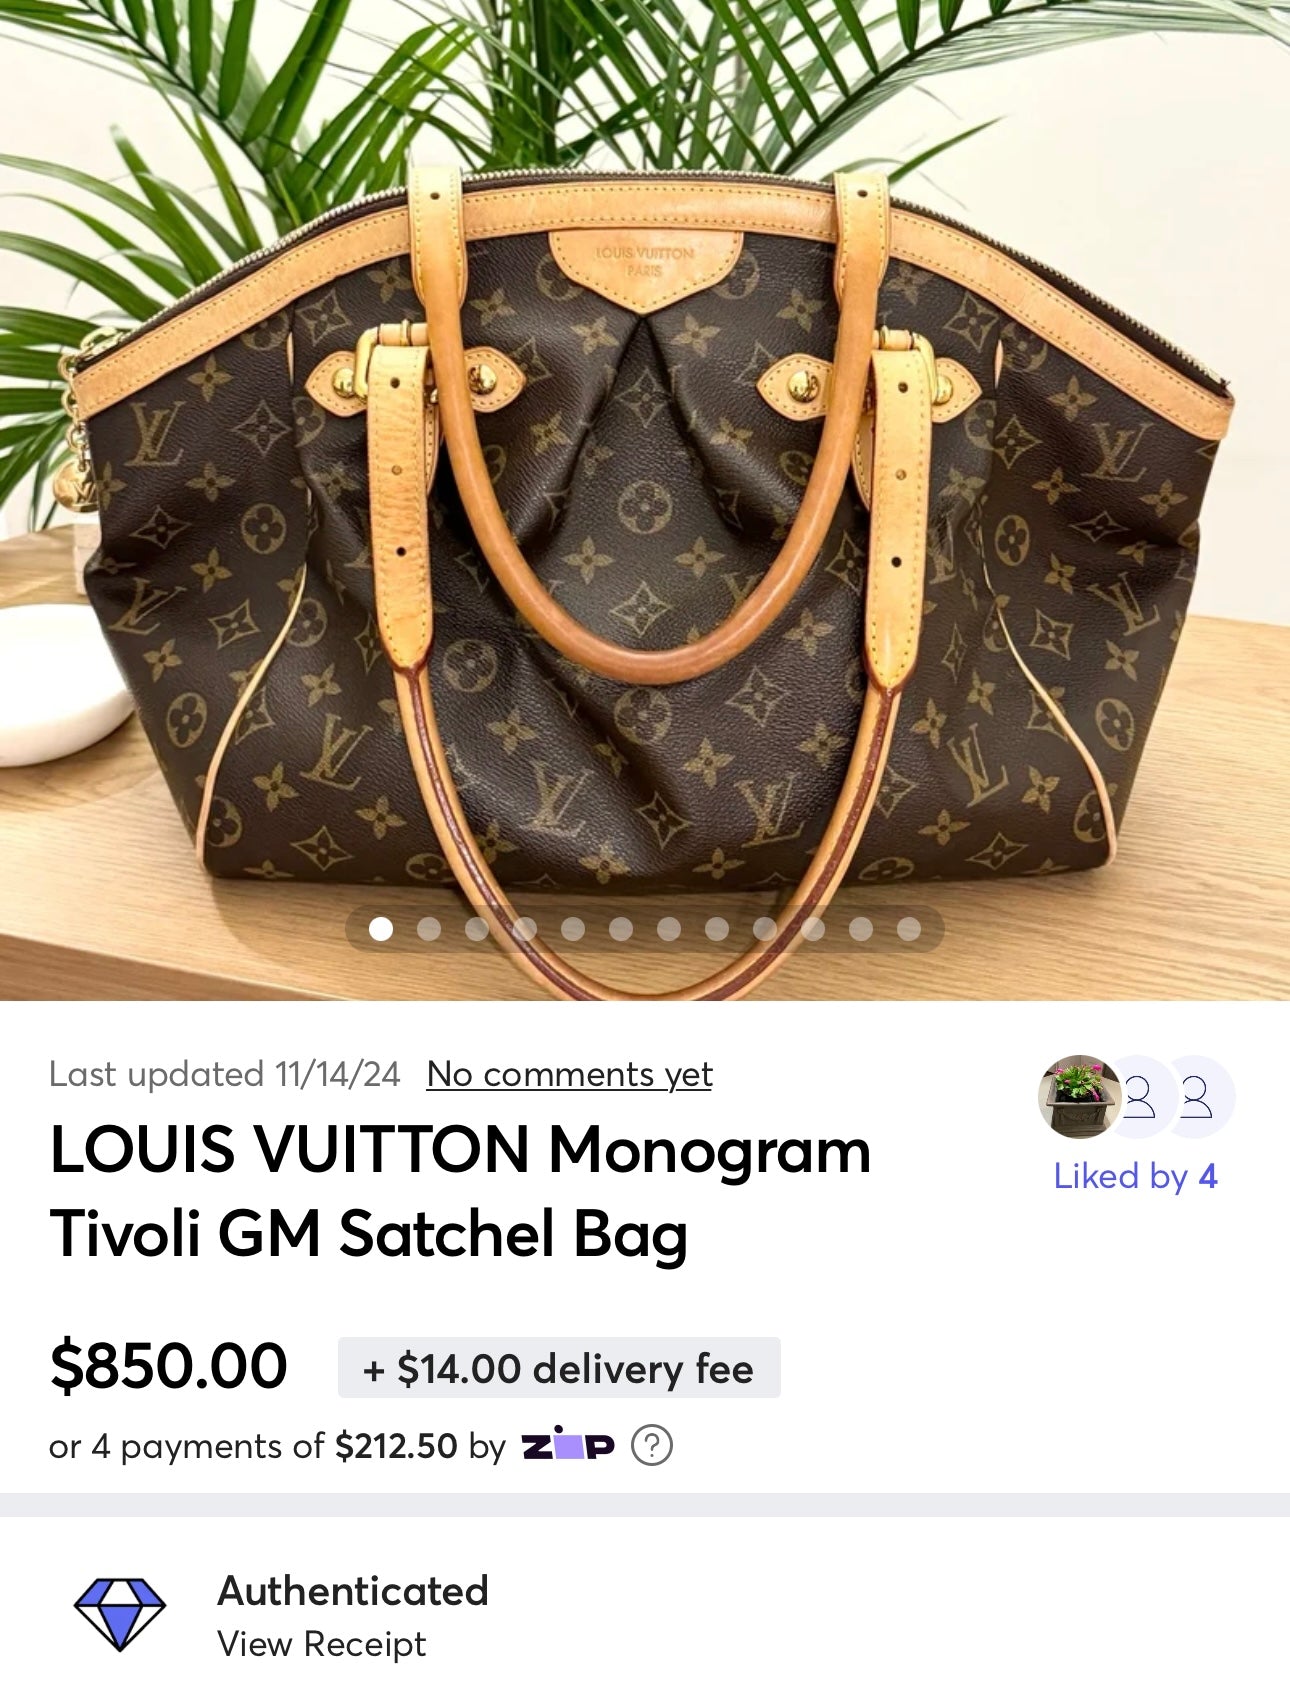Image resolution: width=1290 pixels, height=1692 pixels.
Task: View Receipt for authentication
Action: (321, 1644)
